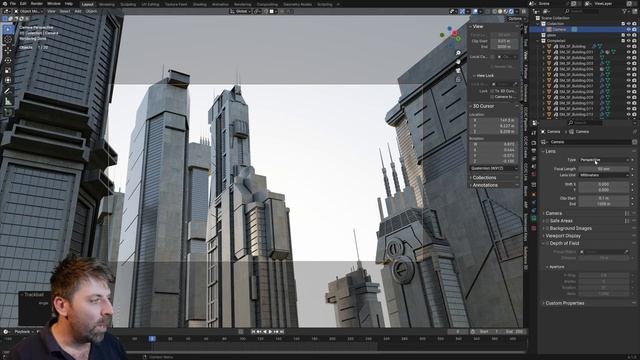Open the lens Type Perspective dropdown
This screenshot has width=640, height=360.
tap(604, 160)
